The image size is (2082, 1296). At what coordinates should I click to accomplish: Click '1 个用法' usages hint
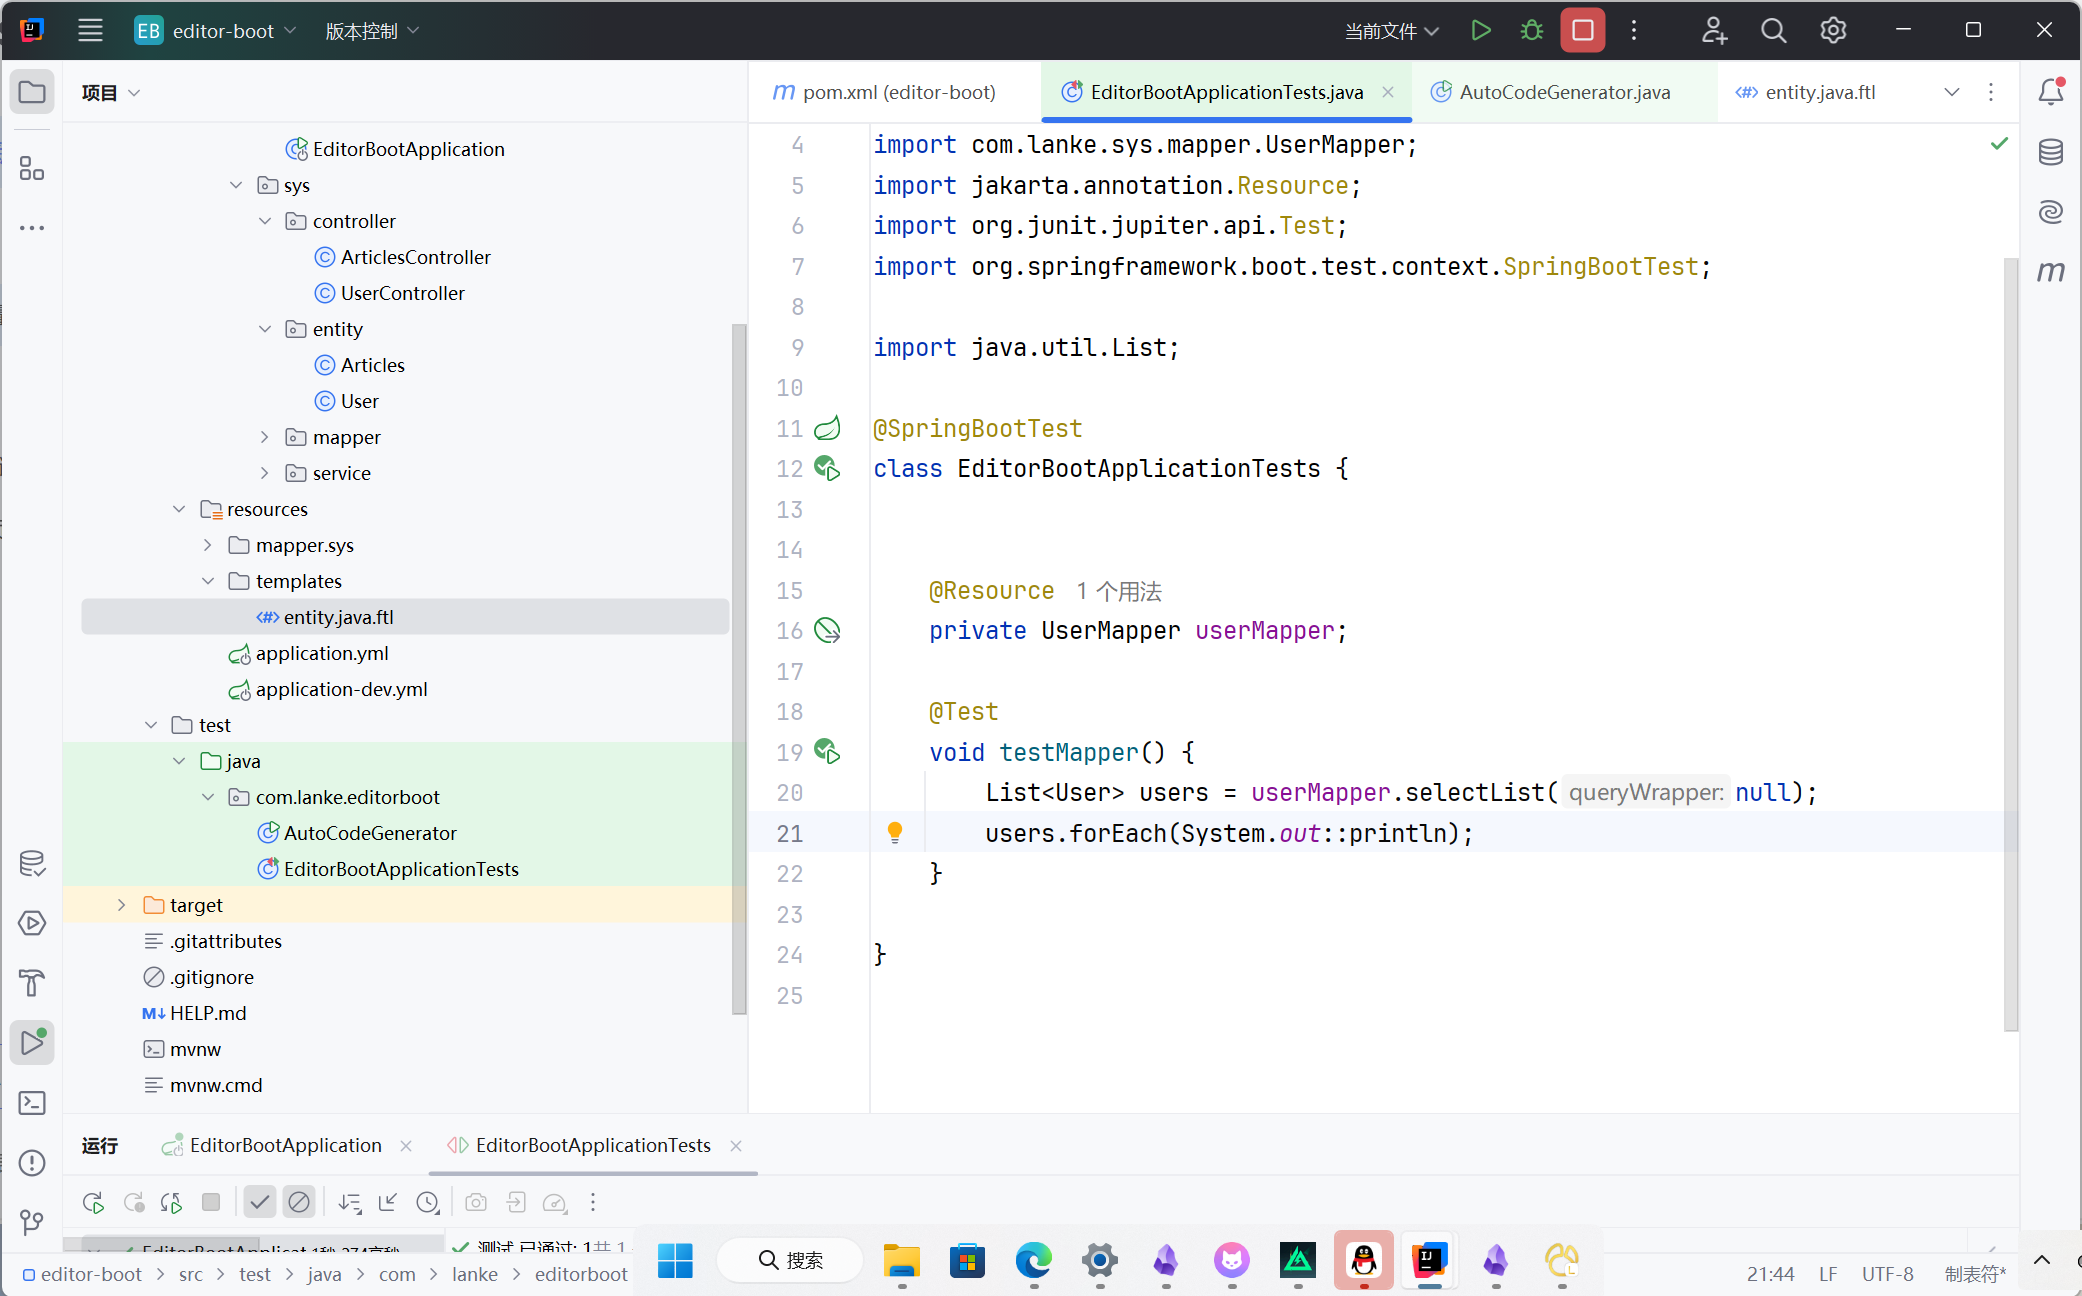pyautogui.click(x=1119, y=591)
